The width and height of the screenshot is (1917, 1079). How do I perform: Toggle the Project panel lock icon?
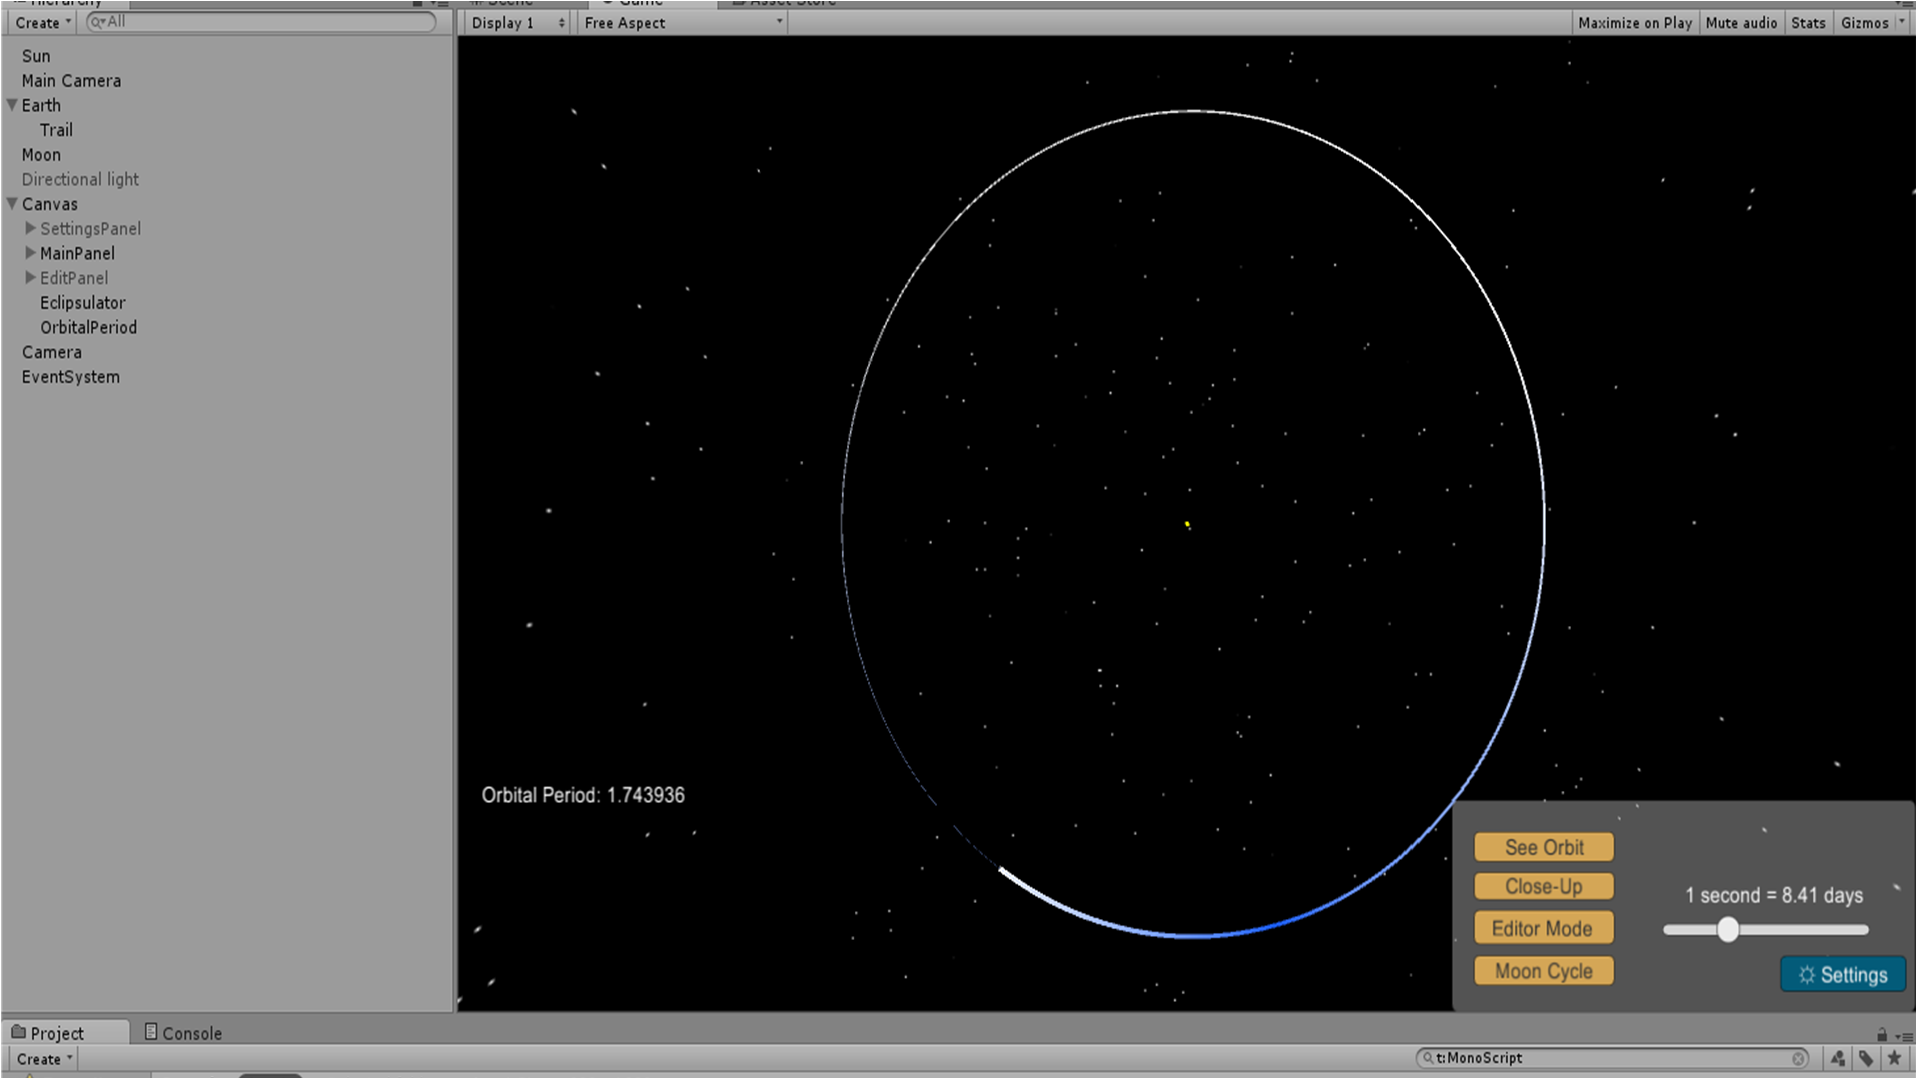pyautogui.click(x=1882, y=1035)
